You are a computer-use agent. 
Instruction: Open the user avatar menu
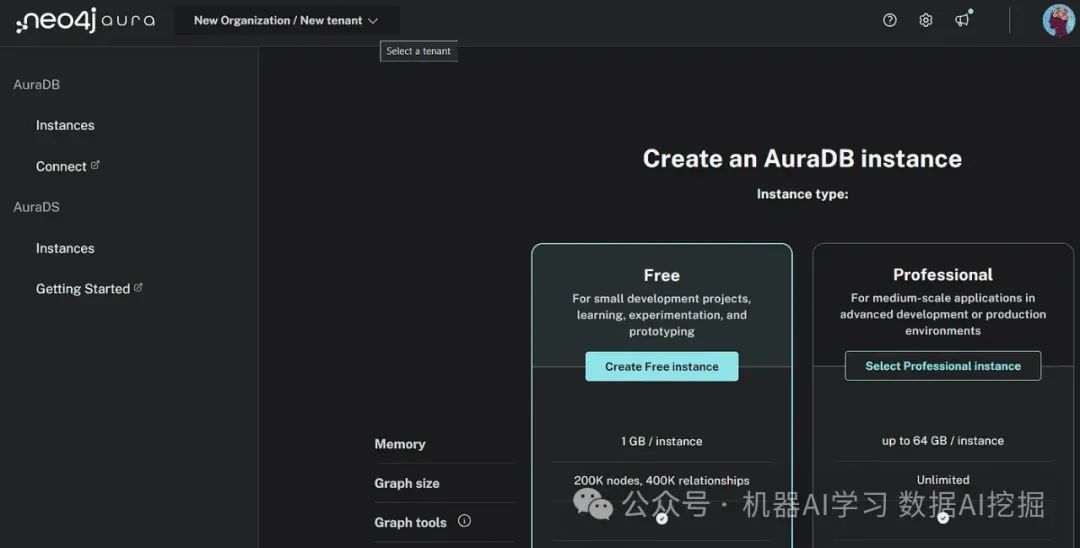coord(1058,20)
